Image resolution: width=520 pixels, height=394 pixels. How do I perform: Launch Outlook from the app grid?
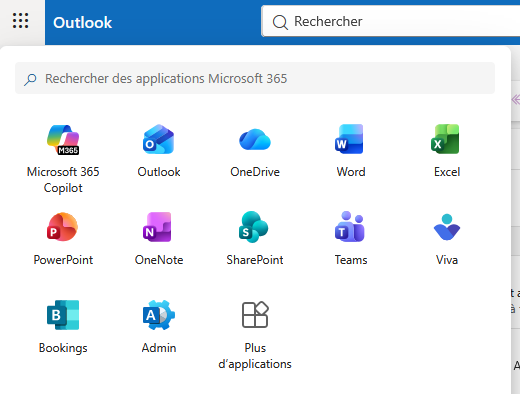point(159,151)
